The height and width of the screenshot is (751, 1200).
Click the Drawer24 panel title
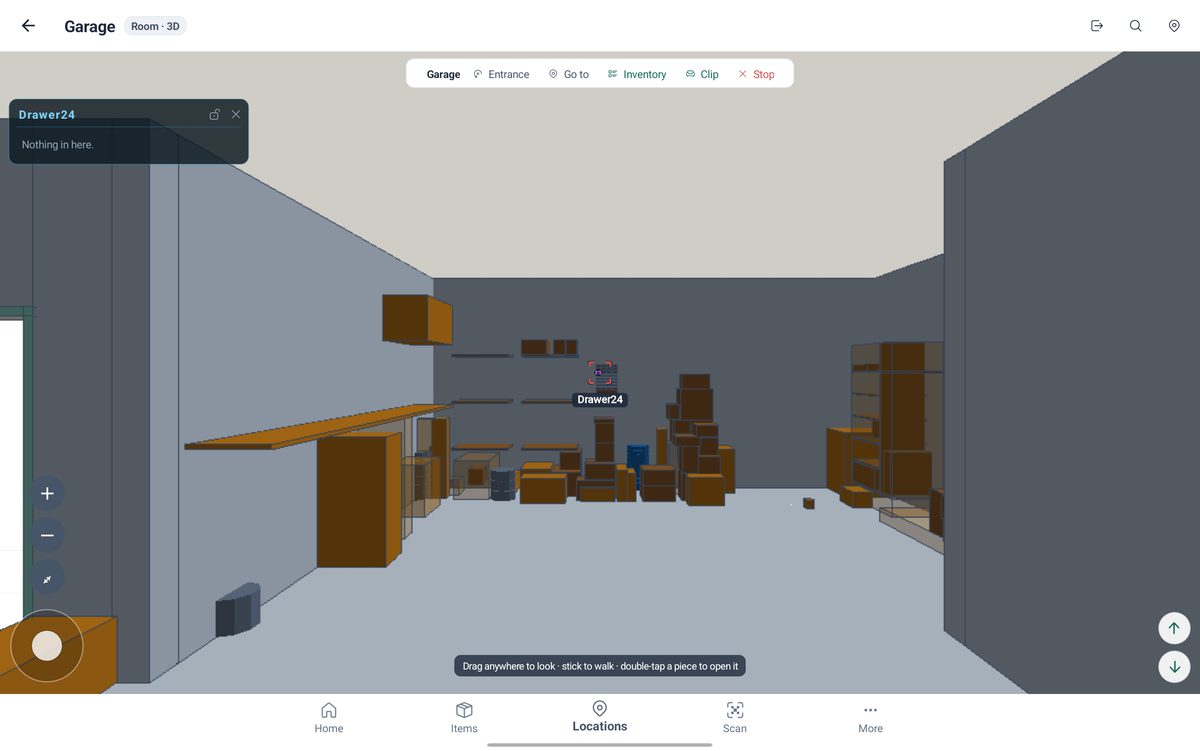[47, 115]
